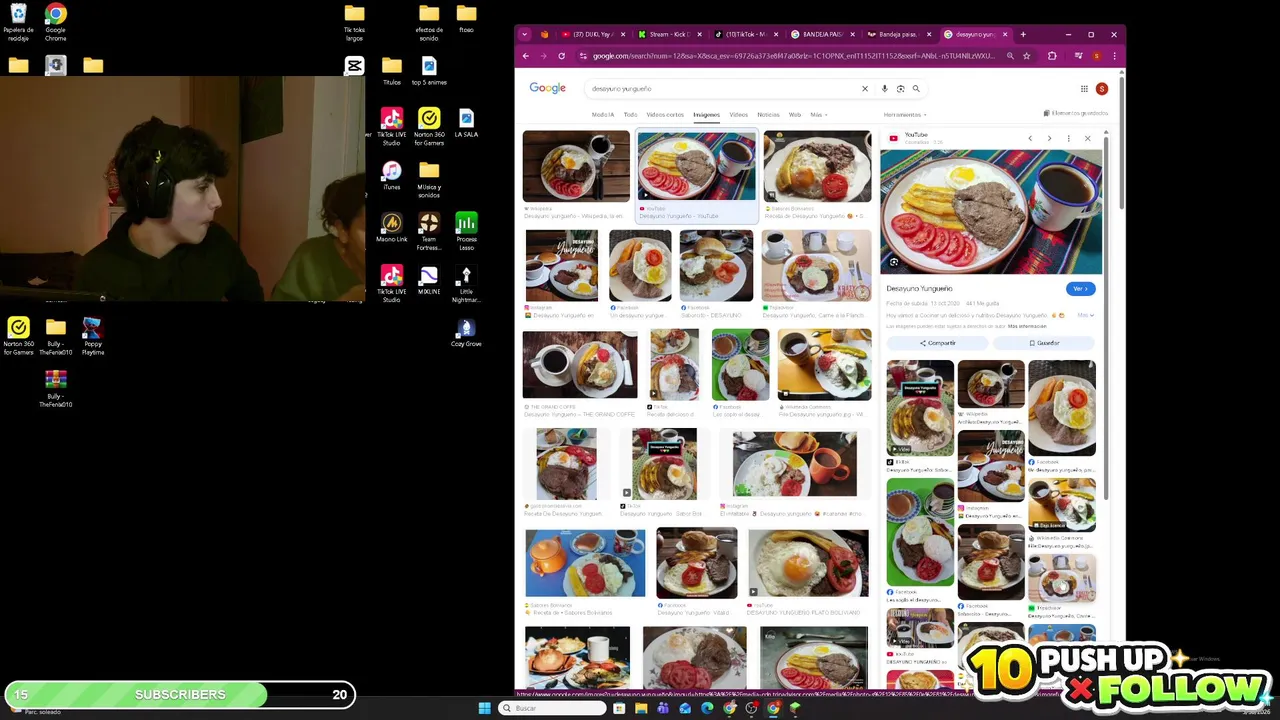Click the Google account avatar
Viewport: 1280px width, 720px height.
[1101, 89]
